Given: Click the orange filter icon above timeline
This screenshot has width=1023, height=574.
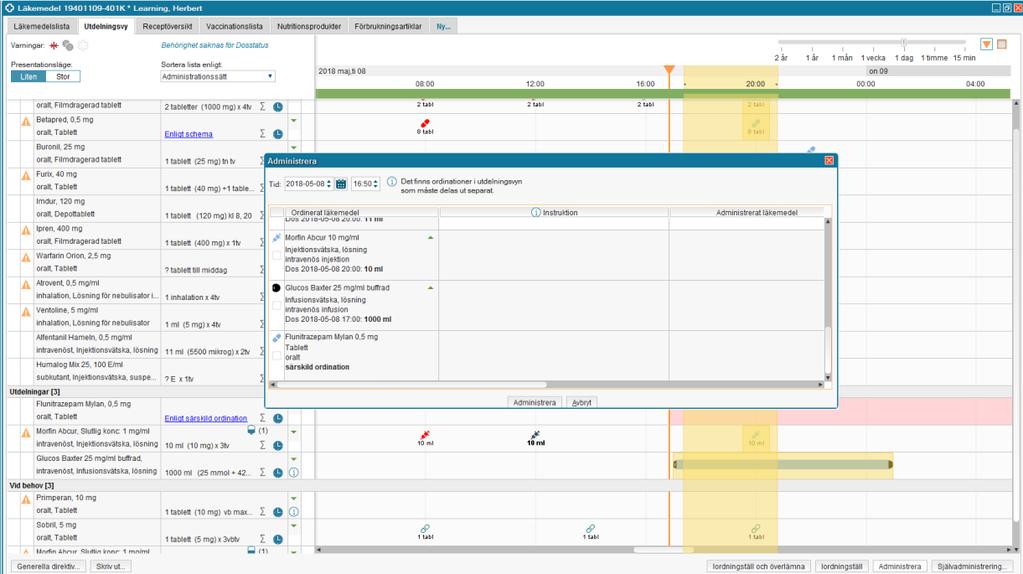Looking at the screenshot, I should 986,44.
